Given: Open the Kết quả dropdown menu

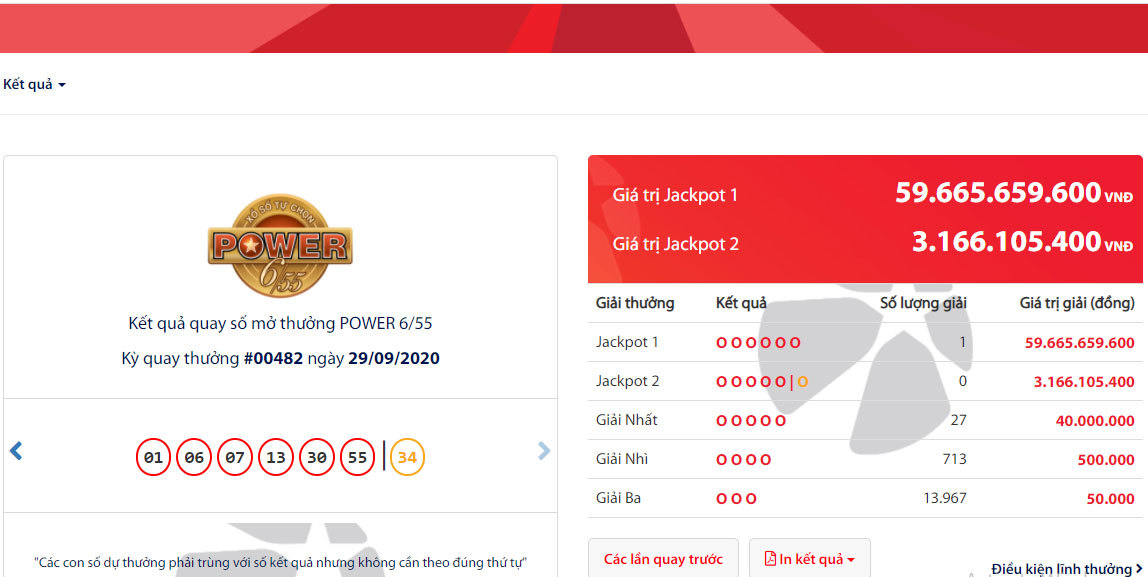Looking at the screenshot, I should click(x=34, y=85).
